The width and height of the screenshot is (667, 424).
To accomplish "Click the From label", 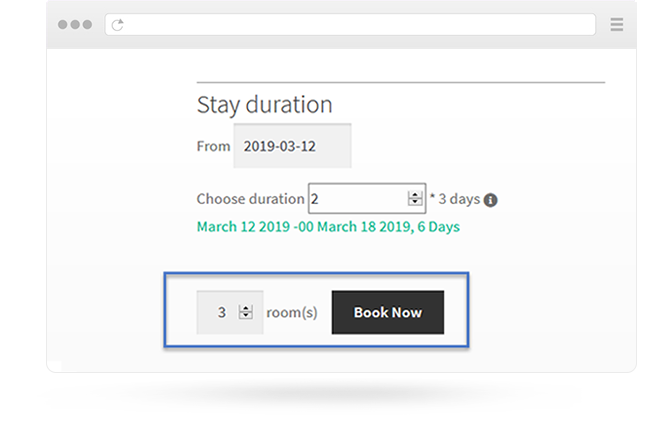I will click(213, 146).
